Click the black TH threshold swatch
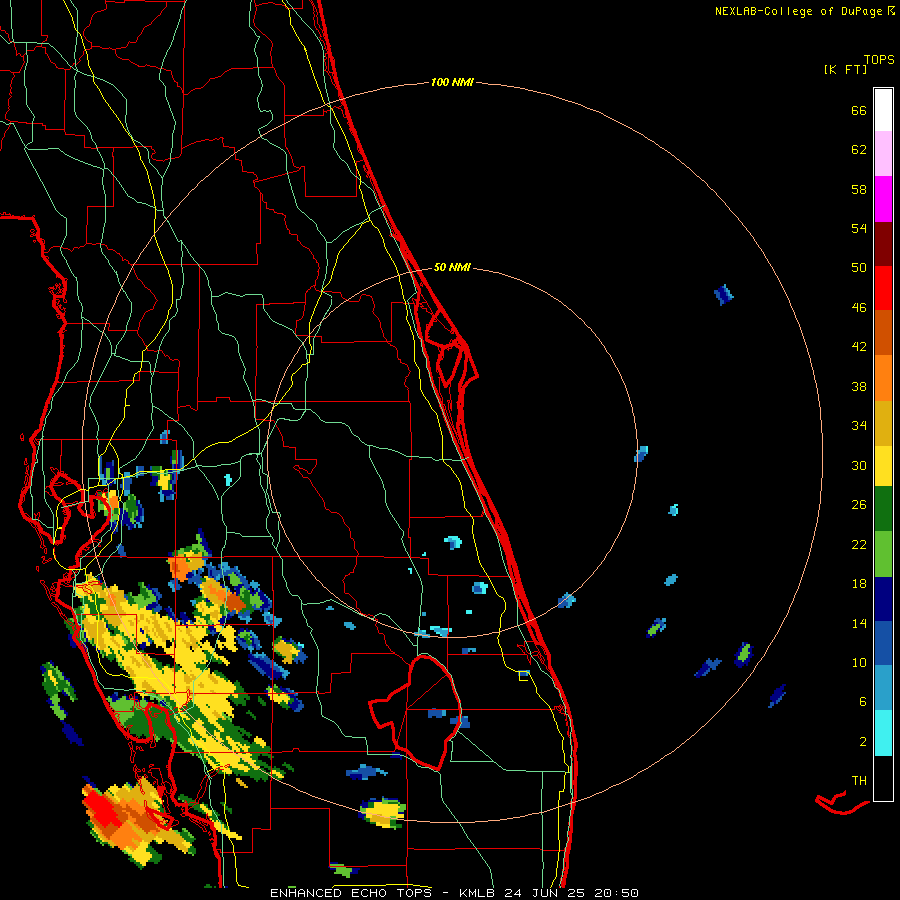Image resolution: width=900 pixels, height=900 pixels. coord(883,778)
